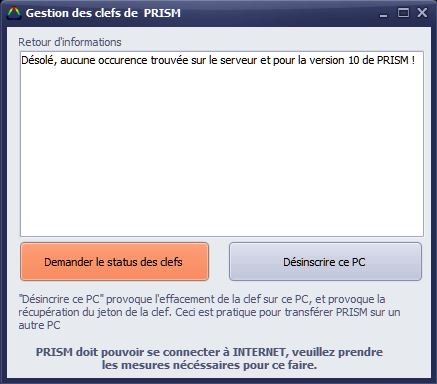
Task: Click the quoted "Désincrire ce PC" explanation text
Action: (61, 299)
